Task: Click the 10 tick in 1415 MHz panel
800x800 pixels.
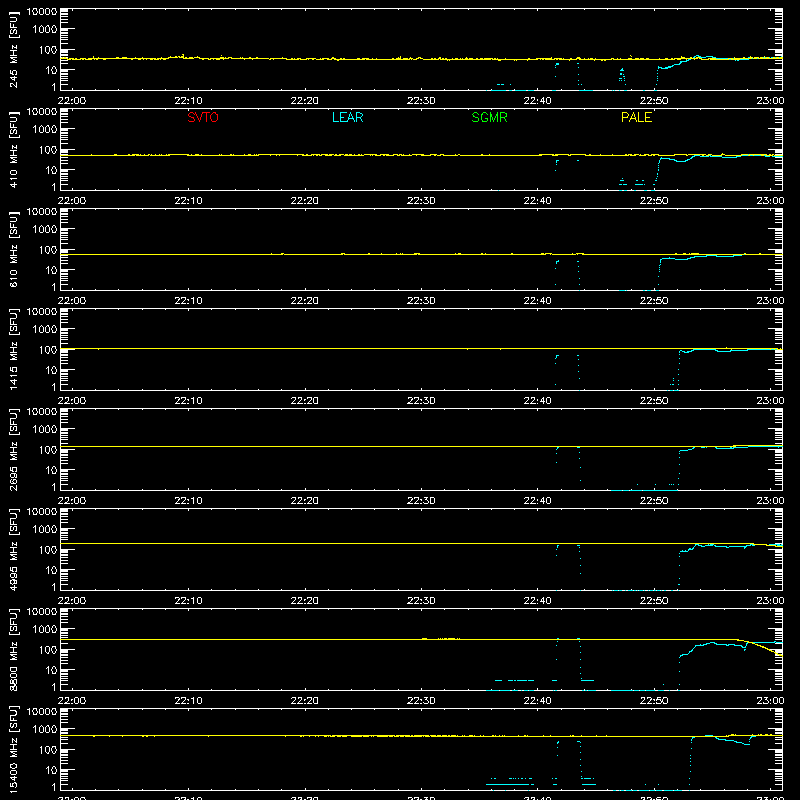Action: coord(51,370)
